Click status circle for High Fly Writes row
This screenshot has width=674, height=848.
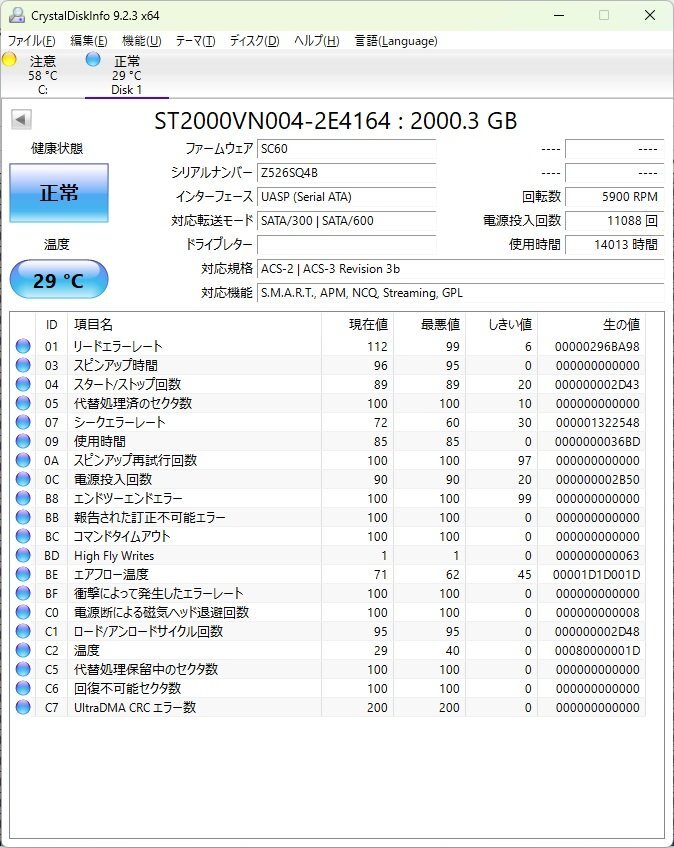[23, 555]
